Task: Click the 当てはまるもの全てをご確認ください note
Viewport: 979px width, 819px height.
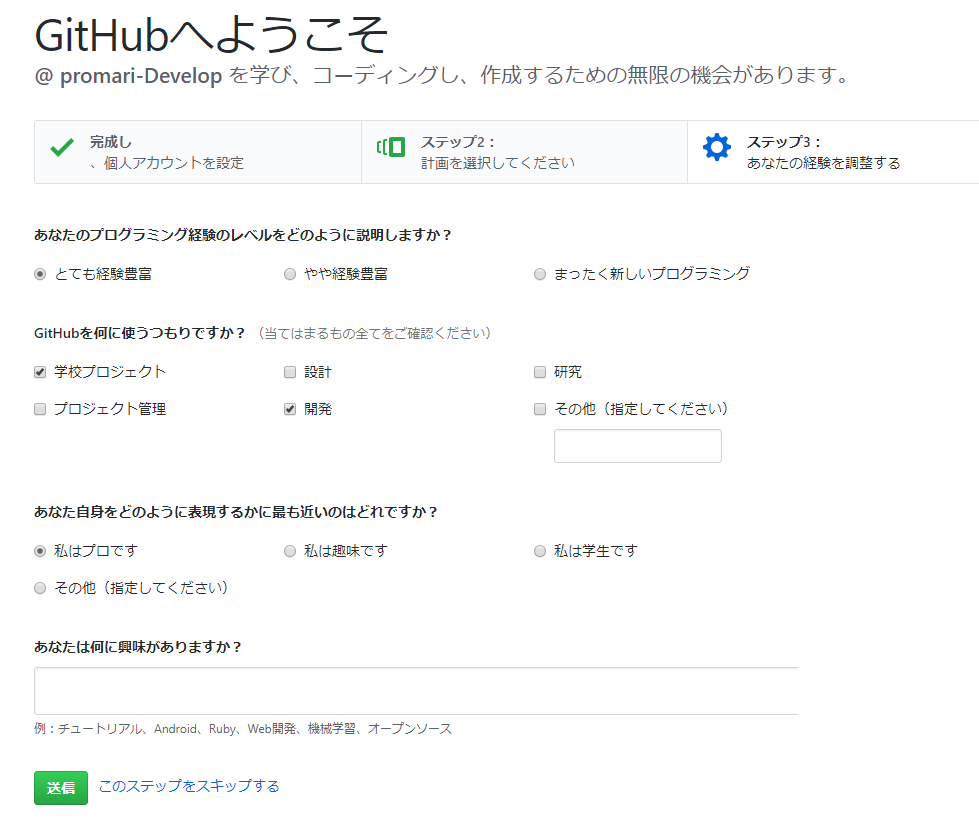Action: click(375, 333)
